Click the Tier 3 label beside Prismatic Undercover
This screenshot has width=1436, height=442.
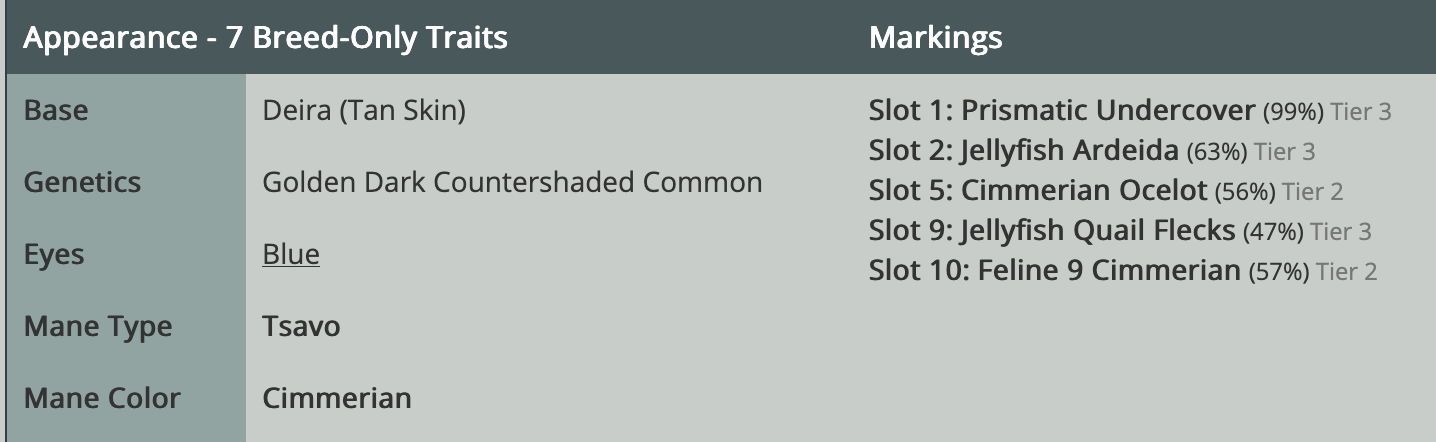pos(1361,111)
